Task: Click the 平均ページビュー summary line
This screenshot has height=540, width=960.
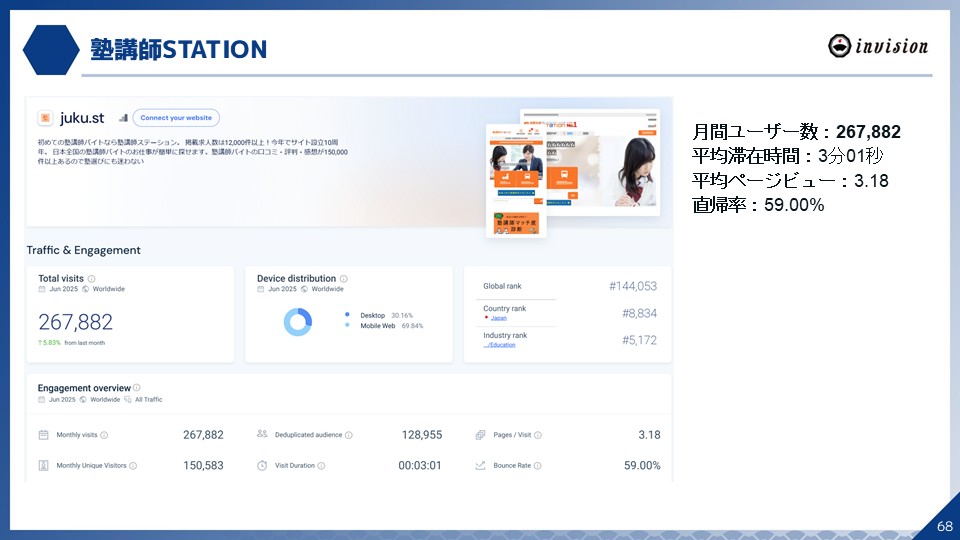Action: (790, 181)
